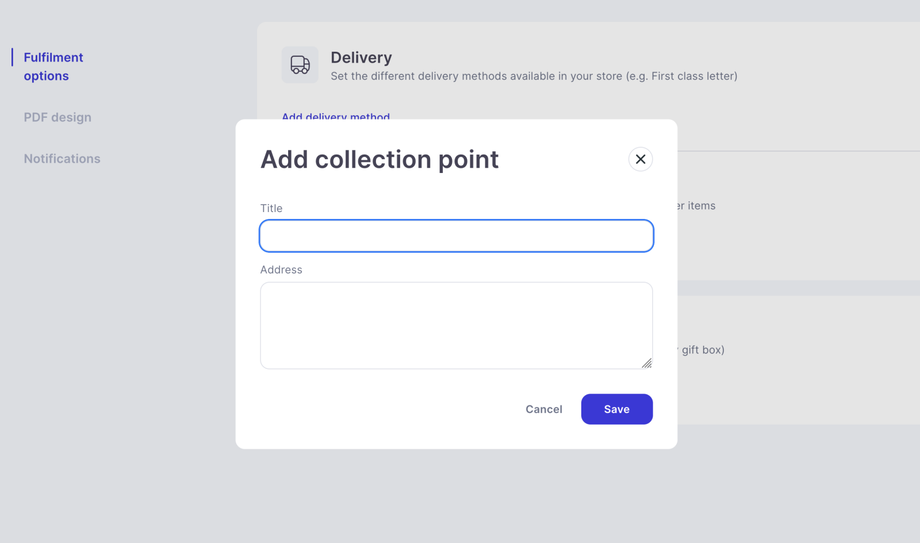Click the Add delivery method link
Image resolution: width=920 pixels, height=543 pixels.
(336, 116)
